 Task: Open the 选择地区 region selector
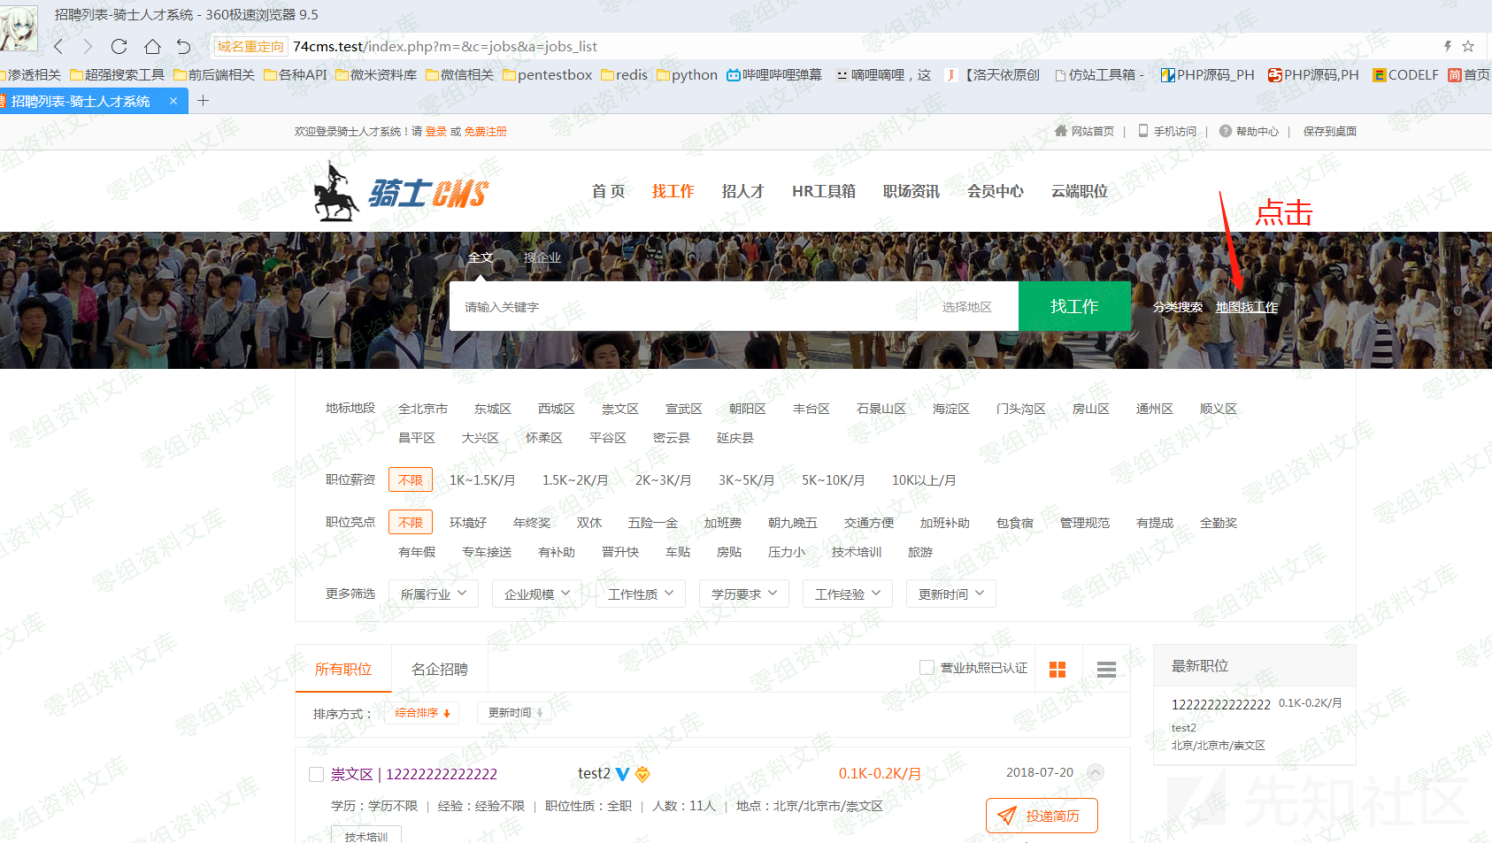[x=966, y=307]
